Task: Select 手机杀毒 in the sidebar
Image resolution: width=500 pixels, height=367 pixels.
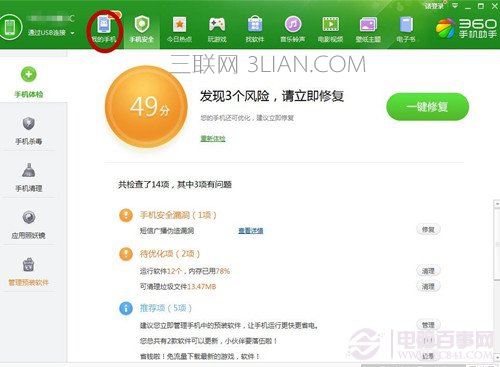Action: tap(29, 131)
